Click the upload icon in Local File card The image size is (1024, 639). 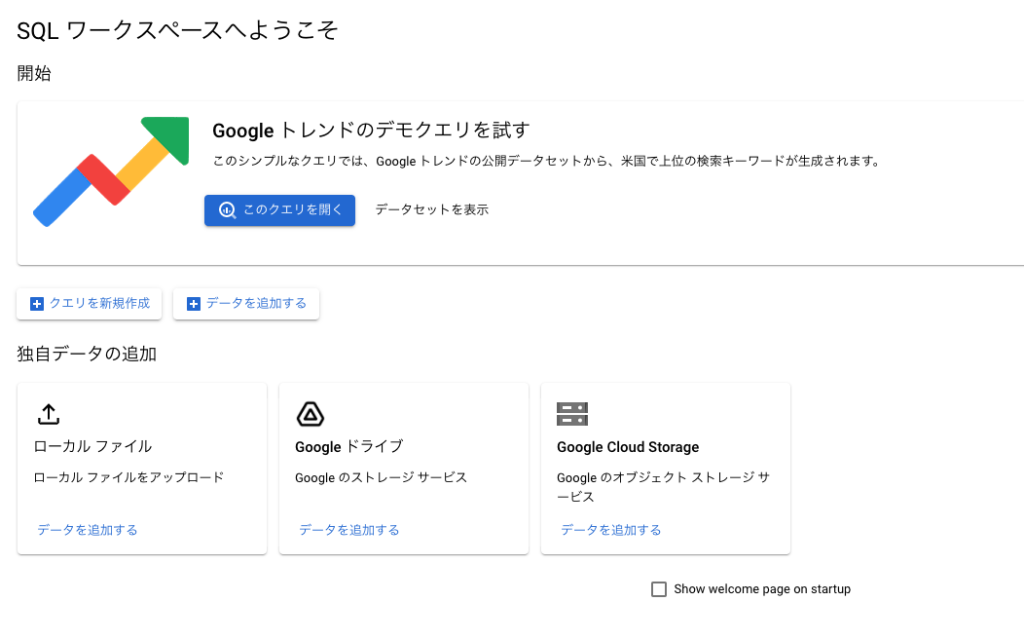click(x=49, y=414)
